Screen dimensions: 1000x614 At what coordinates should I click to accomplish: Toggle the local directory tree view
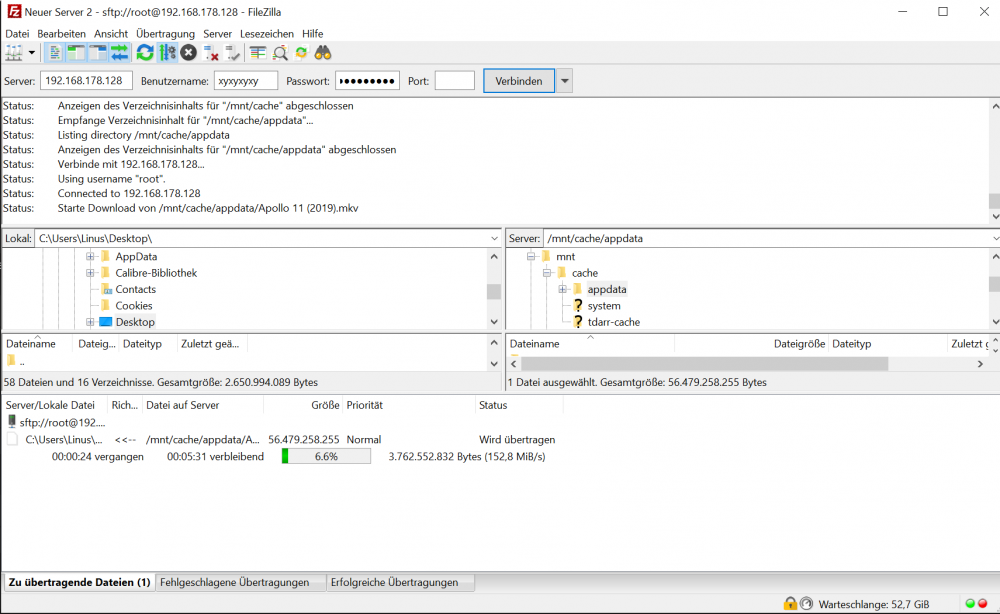point(76,53)
